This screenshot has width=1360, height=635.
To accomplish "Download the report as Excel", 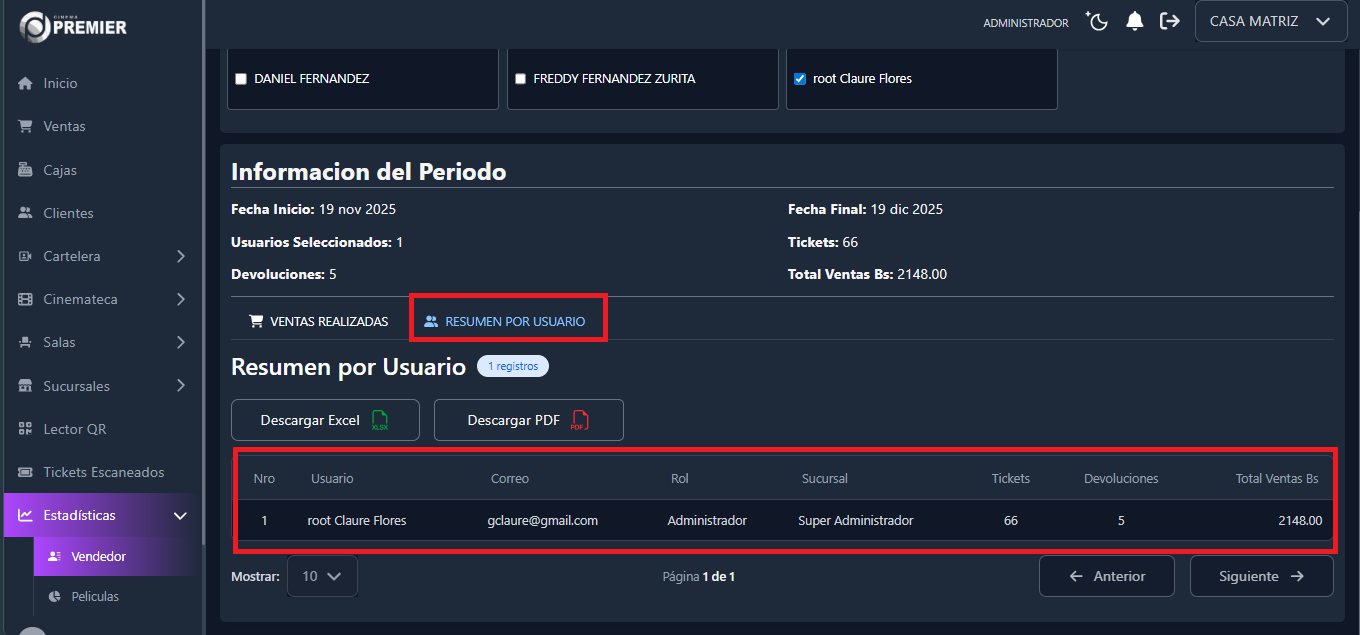I will 324,420.
